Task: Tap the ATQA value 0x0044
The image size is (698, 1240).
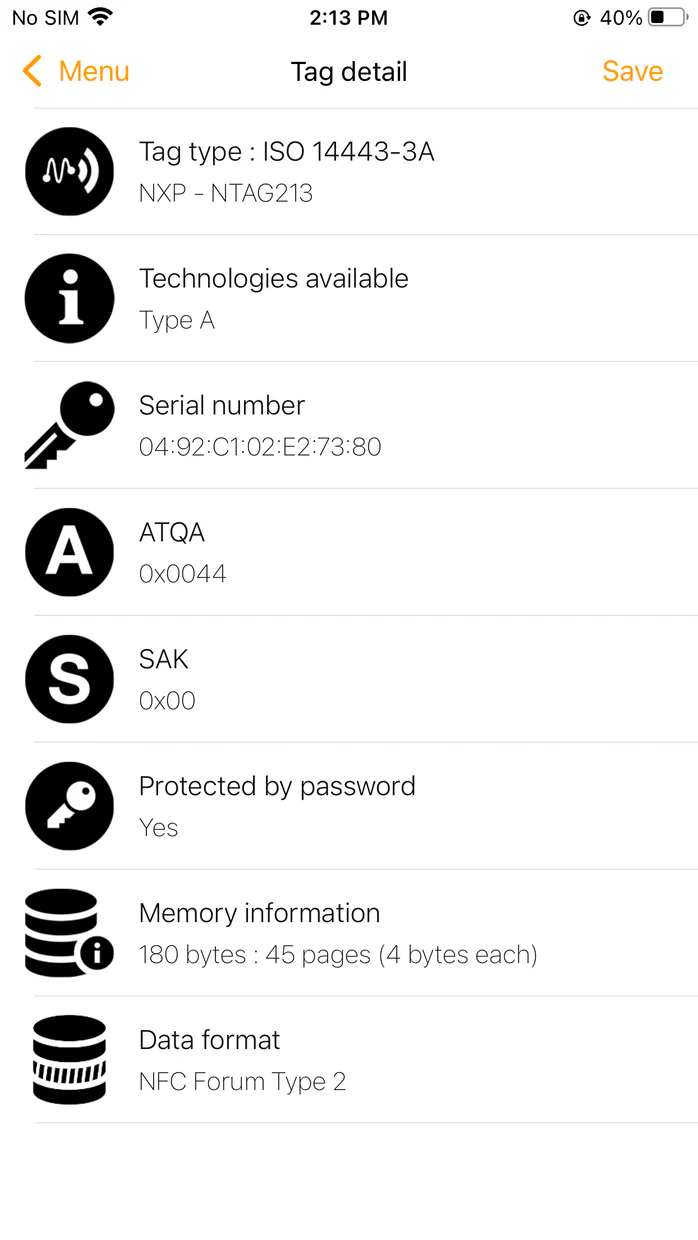Action: (x=183, y=574)
